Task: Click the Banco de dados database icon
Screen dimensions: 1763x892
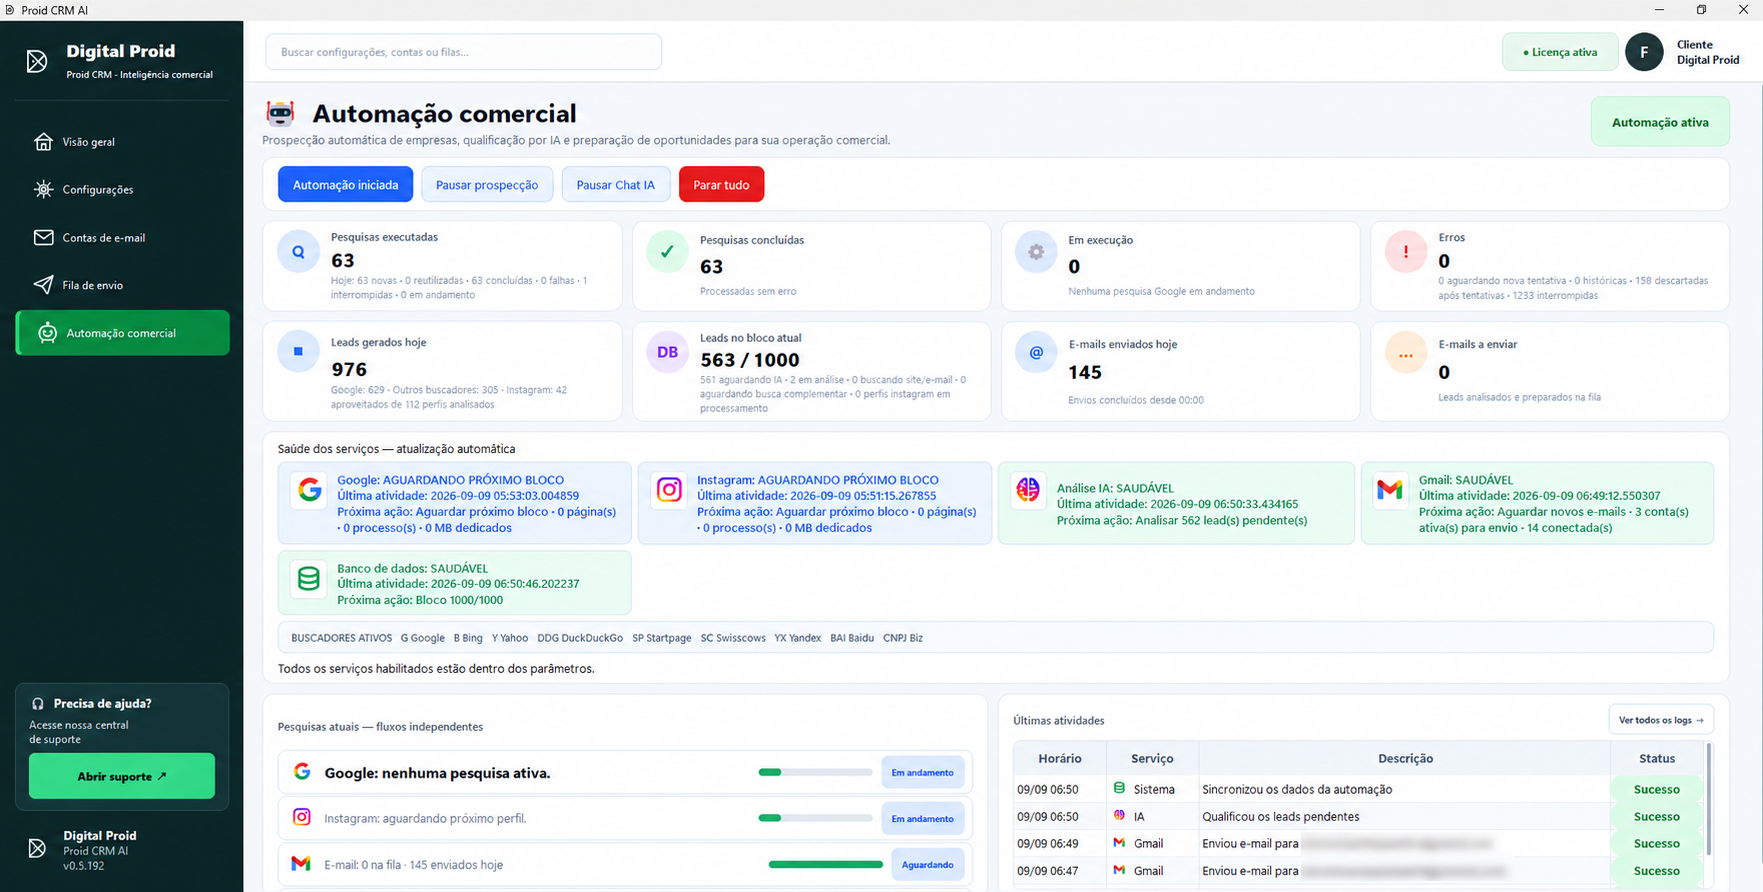Action: pos(309,578)
